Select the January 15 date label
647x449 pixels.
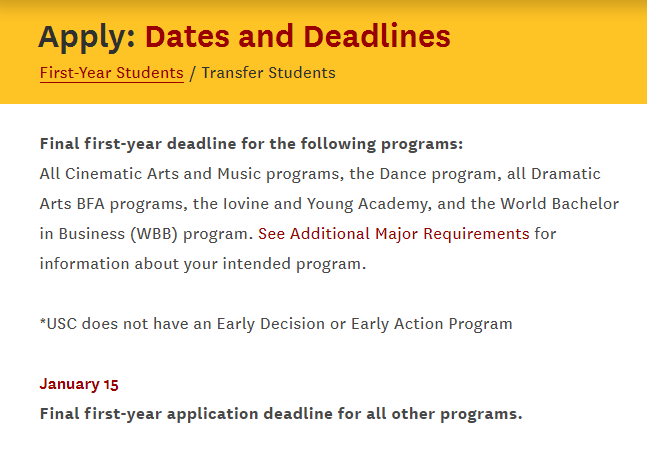(79, 384)
